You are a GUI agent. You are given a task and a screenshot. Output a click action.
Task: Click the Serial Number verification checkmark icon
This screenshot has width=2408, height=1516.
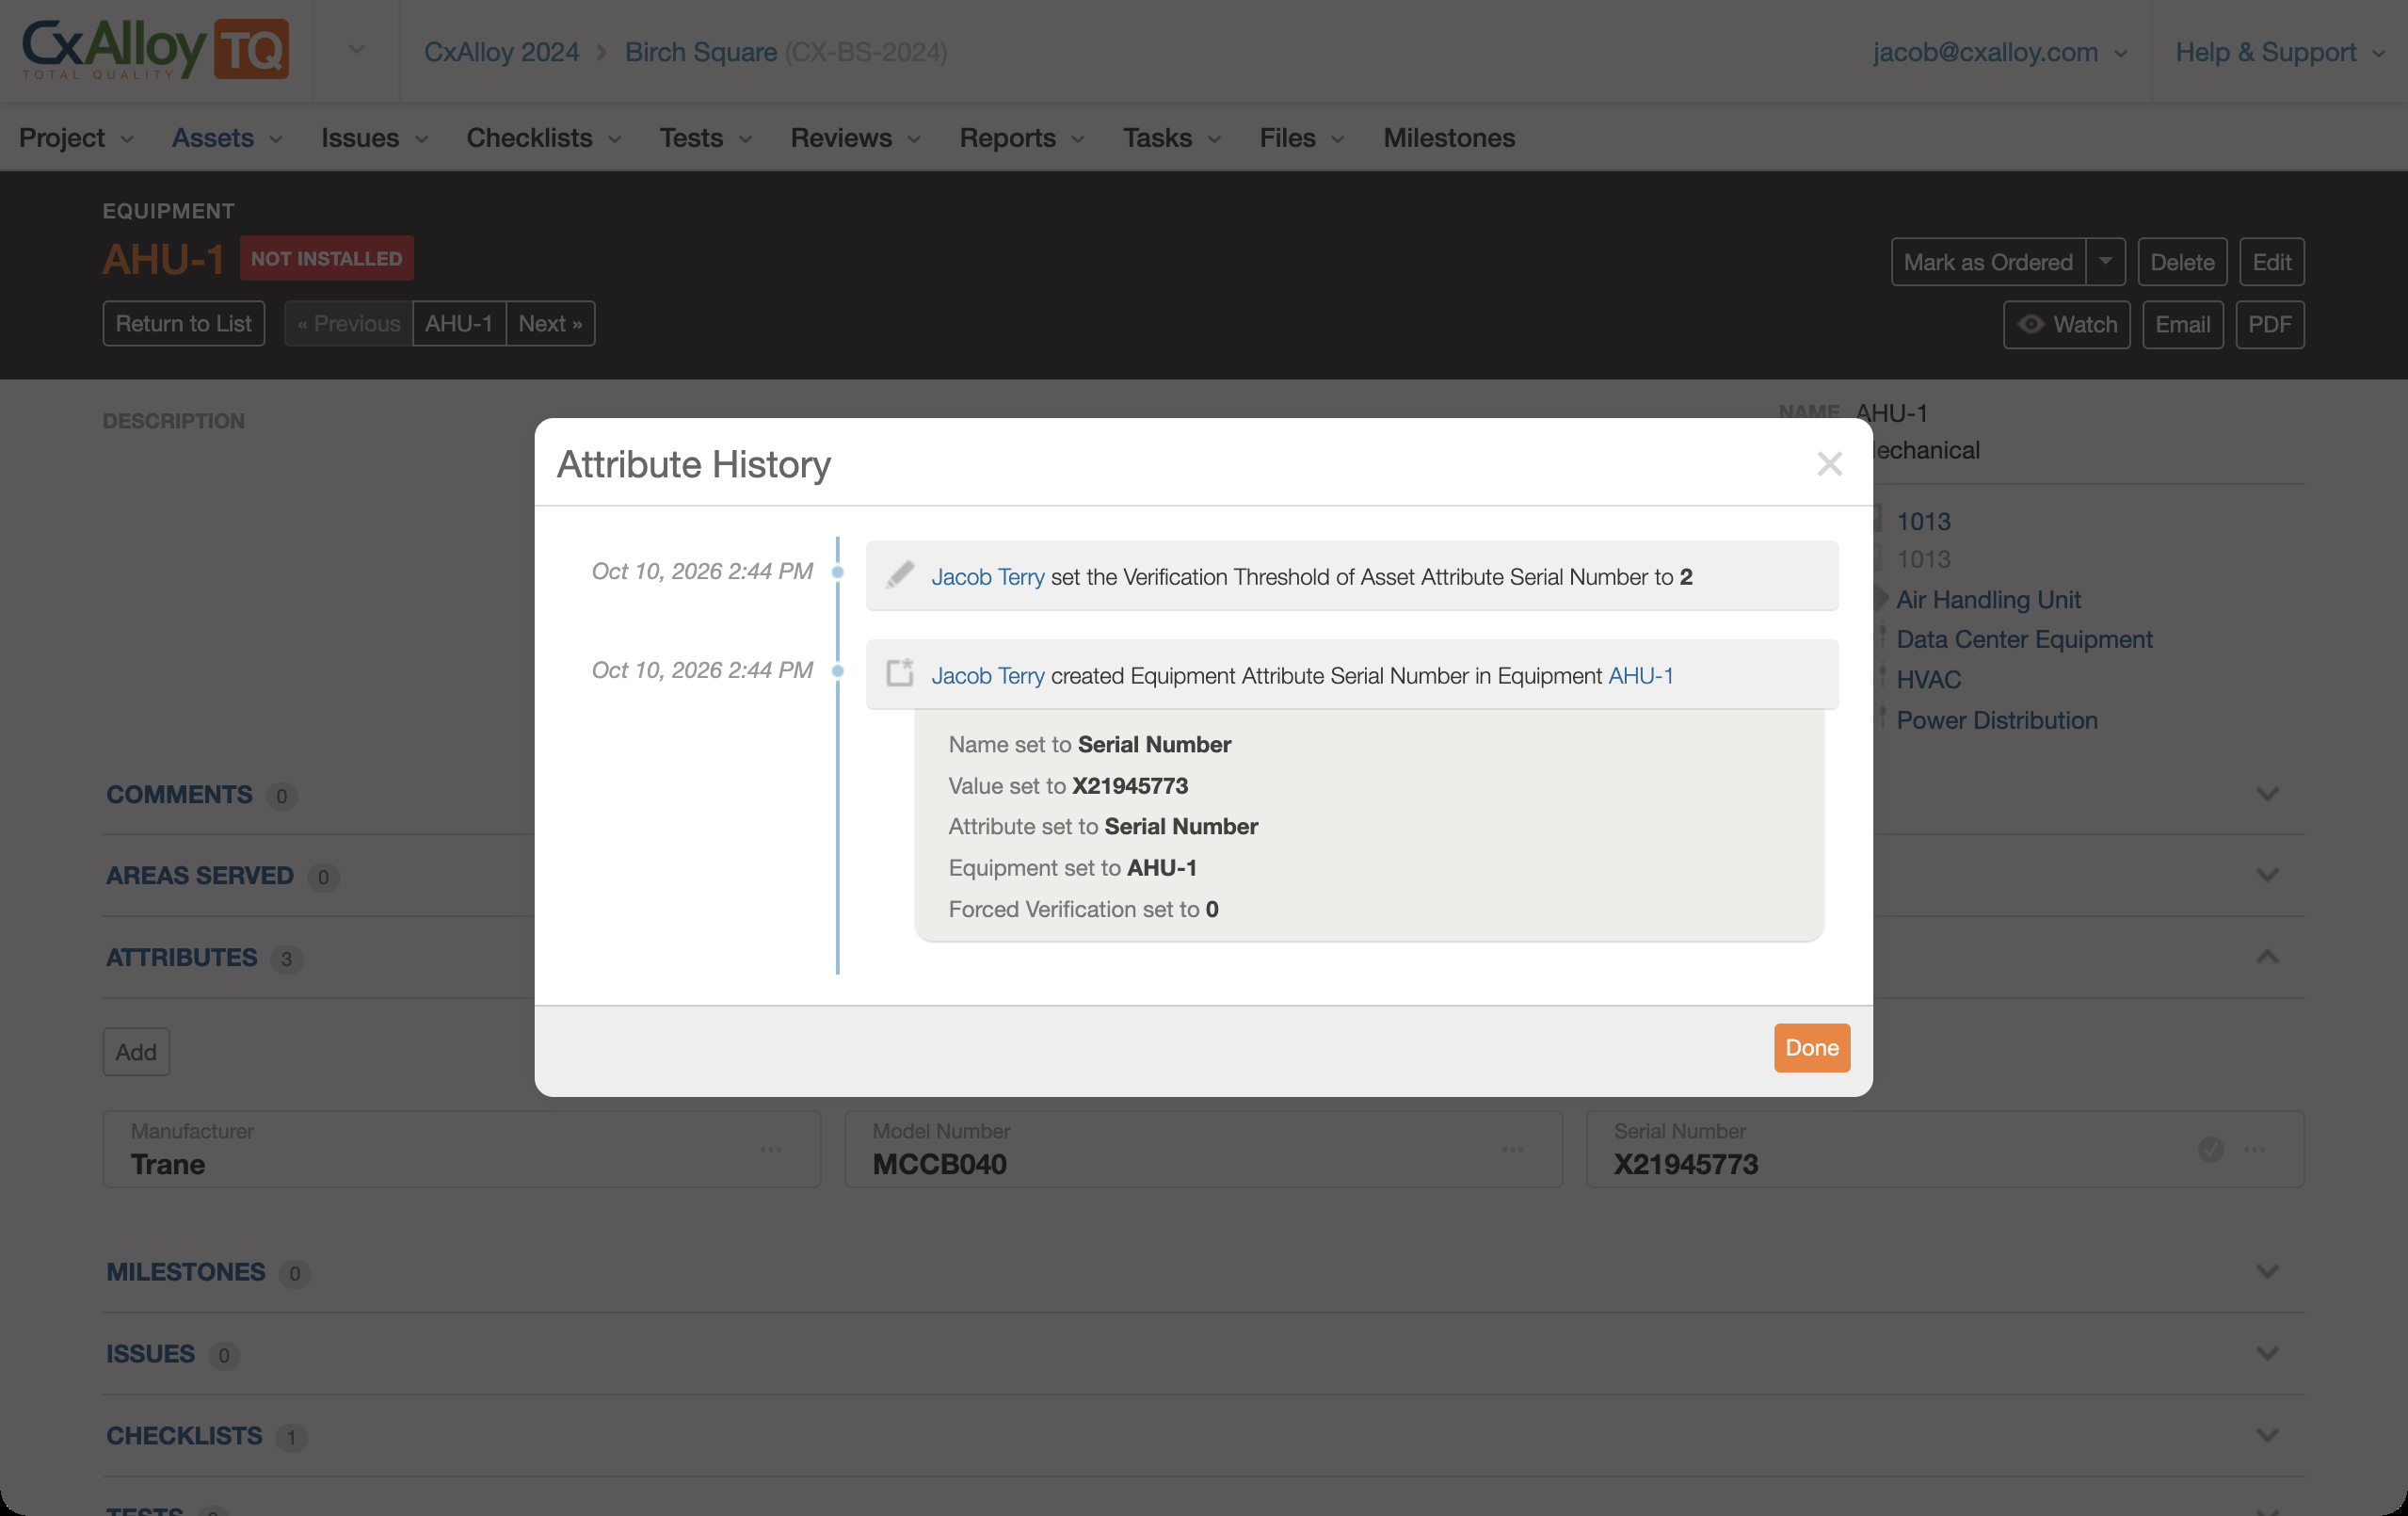(2210, 1149)
